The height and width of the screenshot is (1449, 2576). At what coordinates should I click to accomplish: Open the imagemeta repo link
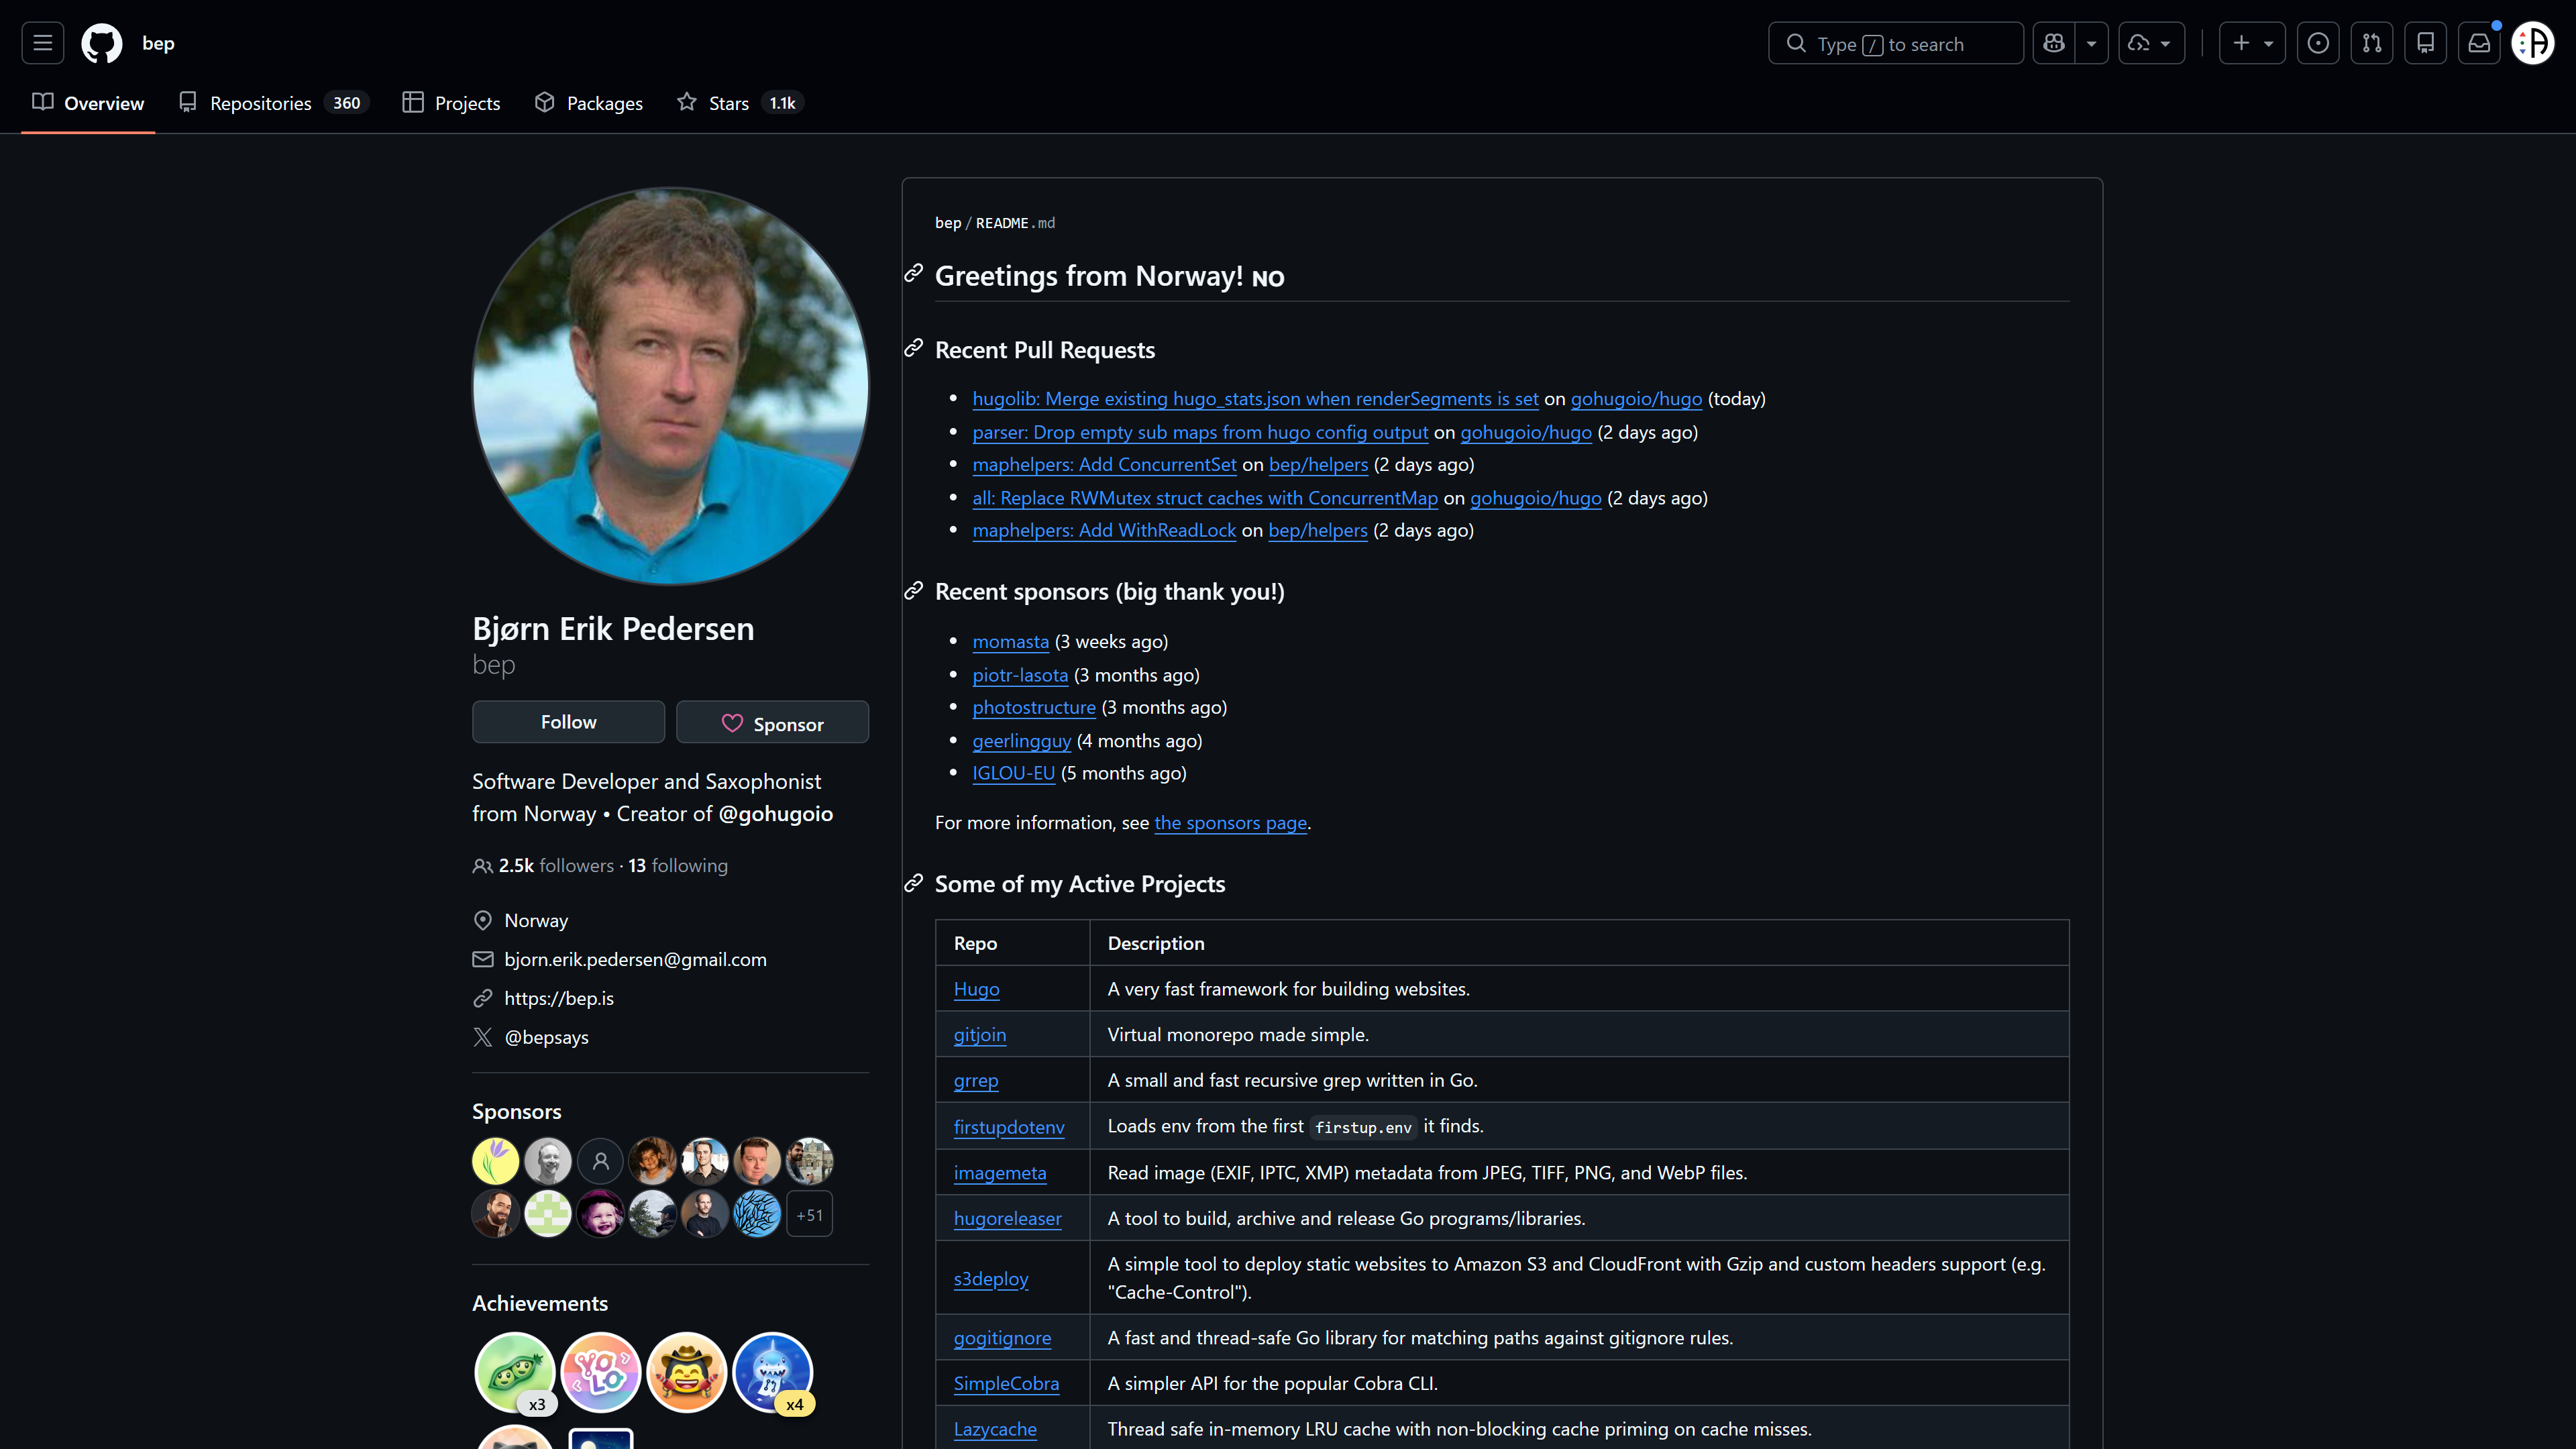click(x=999, y=1173)
